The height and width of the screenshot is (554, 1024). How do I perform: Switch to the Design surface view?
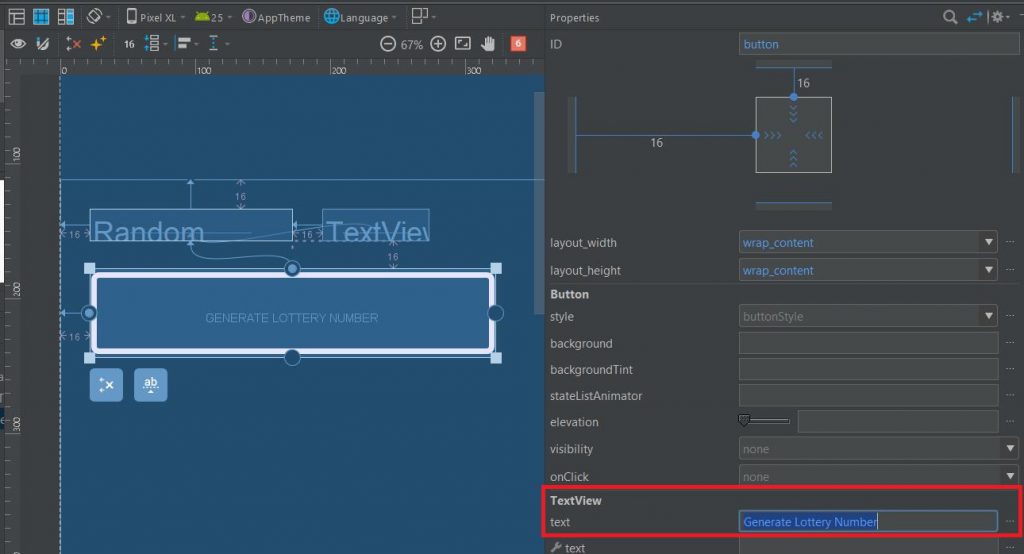pos(17,17)
